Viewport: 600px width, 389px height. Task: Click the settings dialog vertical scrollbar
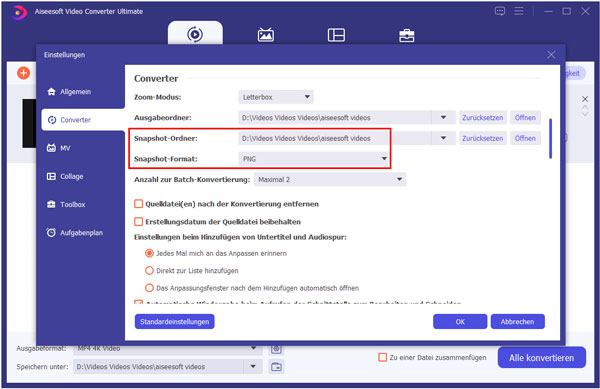[550, 138]
